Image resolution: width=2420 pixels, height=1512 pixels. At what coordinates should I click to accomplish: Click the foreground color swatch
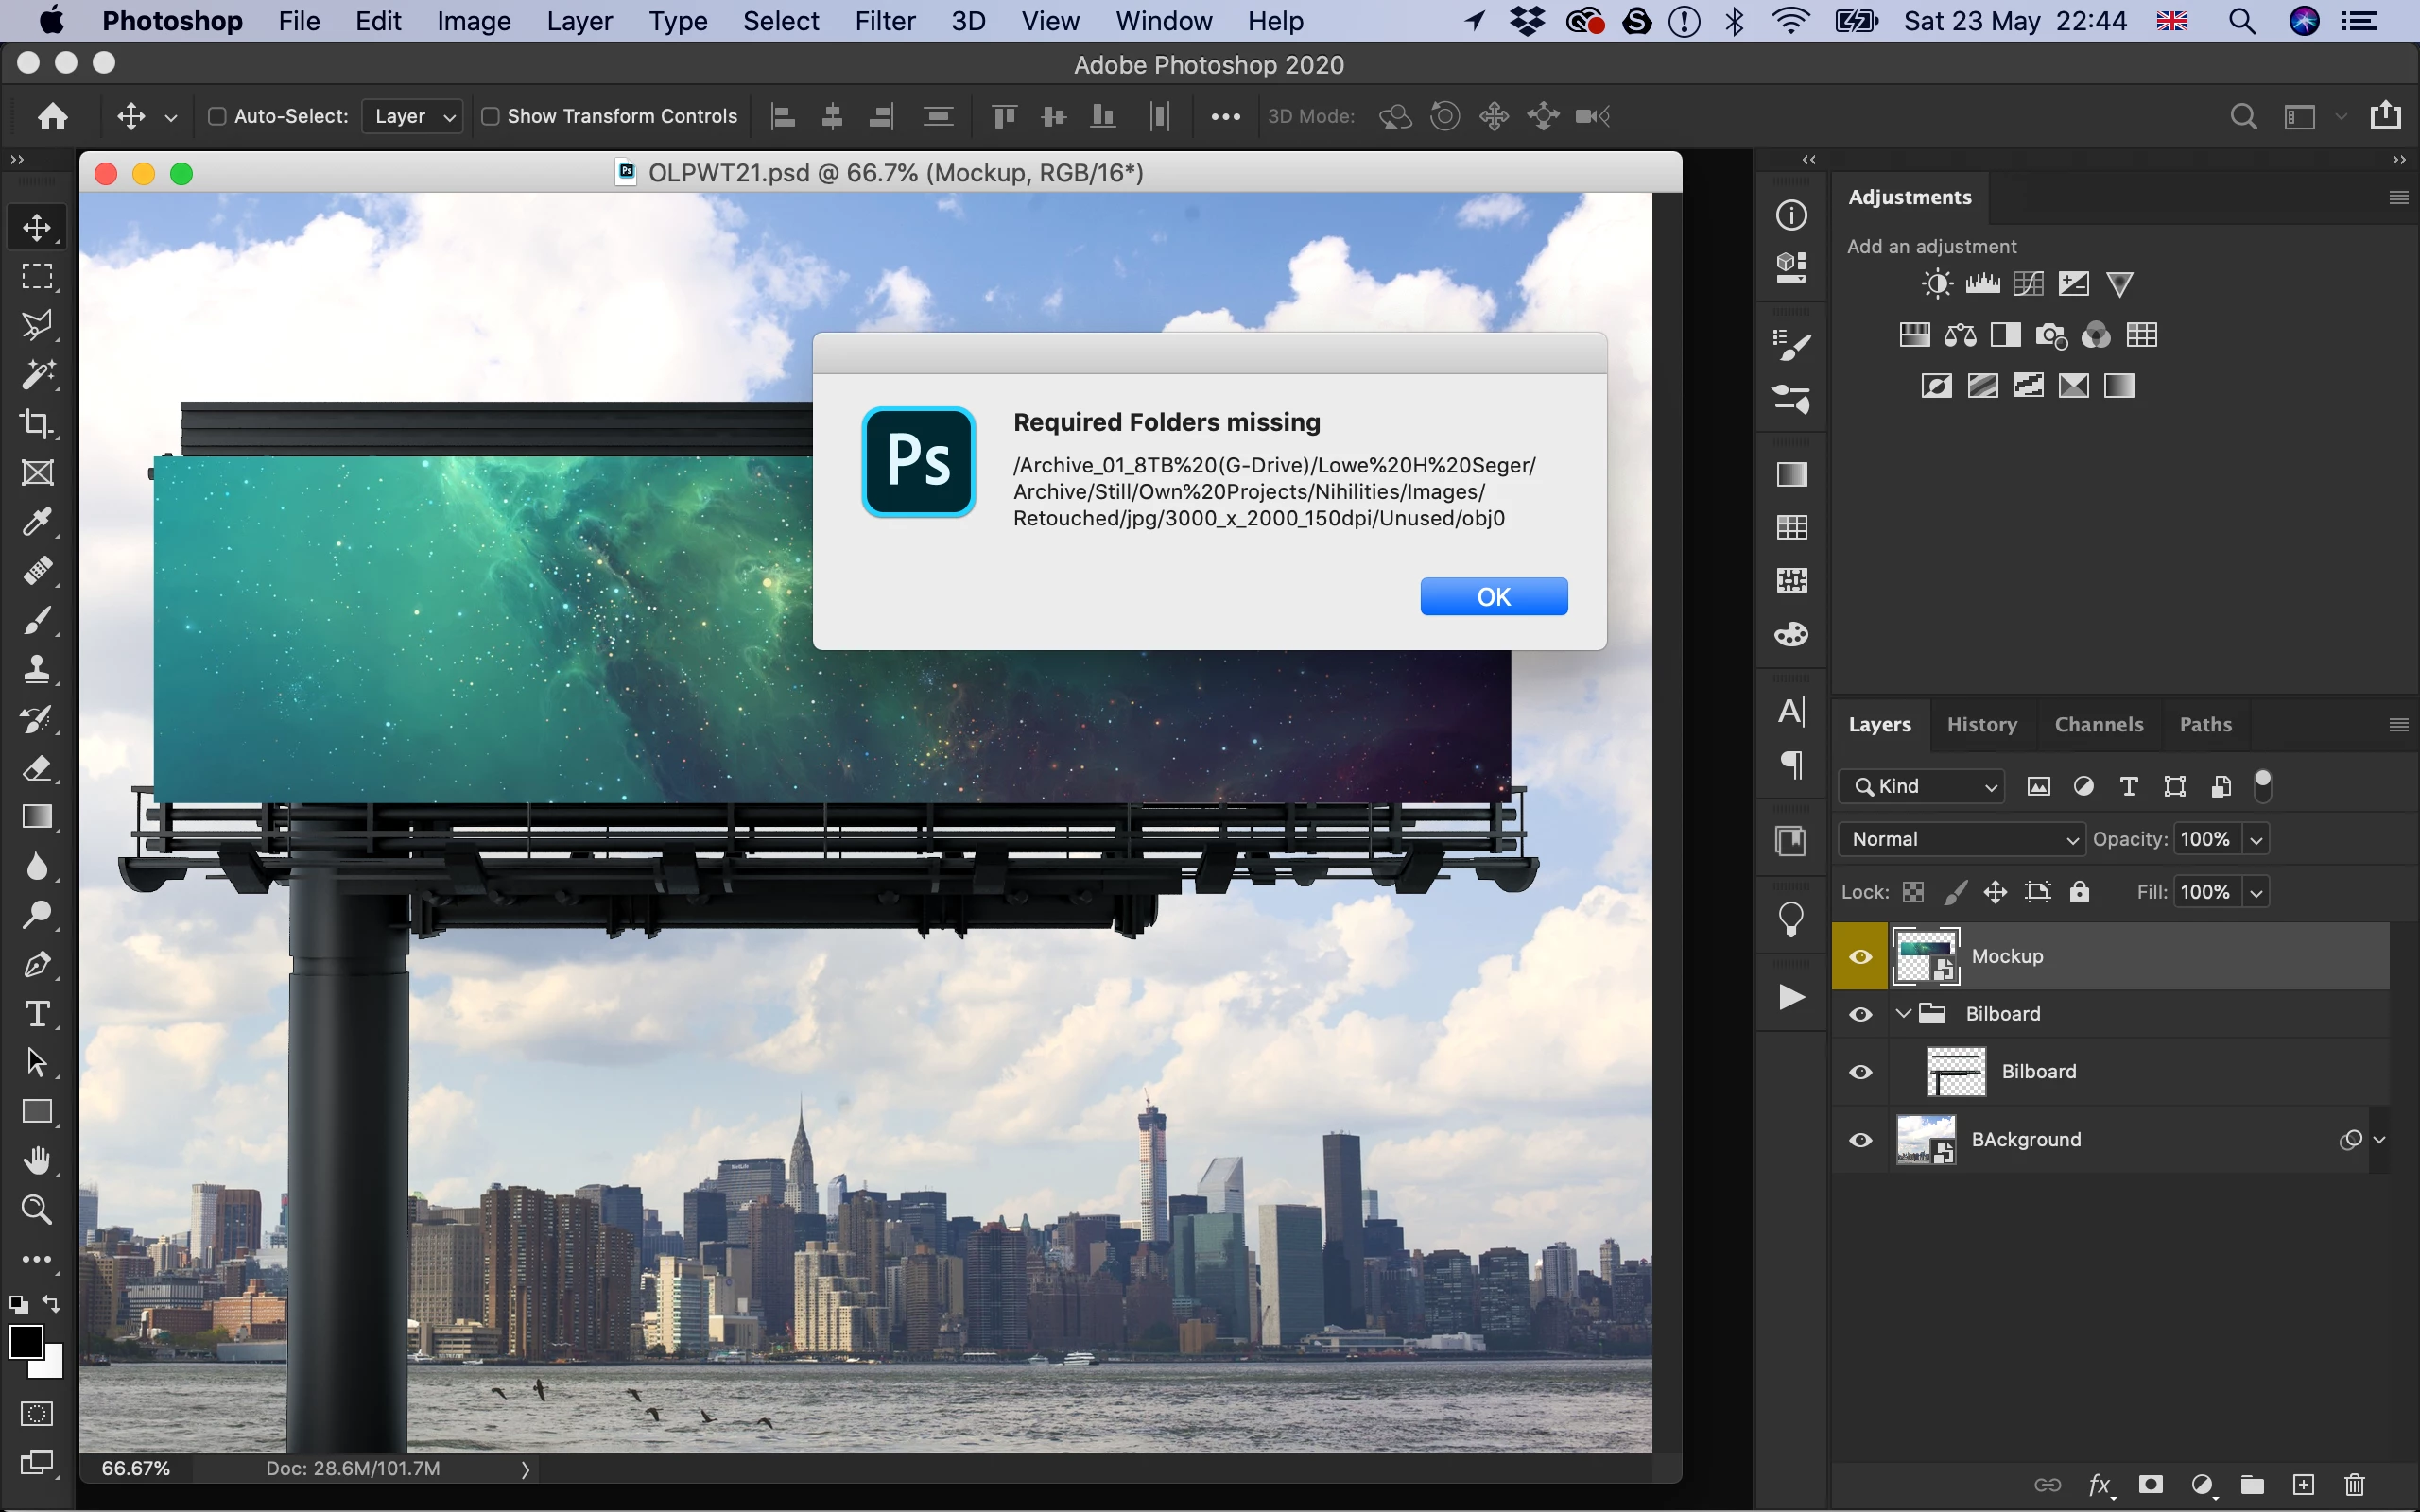(x=26, y=1342)
